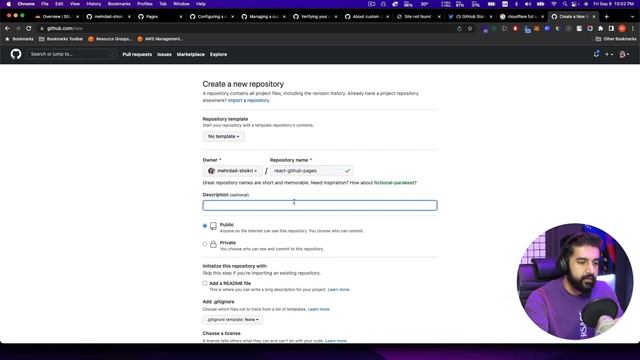
Task: Open the GitHub user avatar dropdown
Action: pyautogui.click(x=624, y=54)
